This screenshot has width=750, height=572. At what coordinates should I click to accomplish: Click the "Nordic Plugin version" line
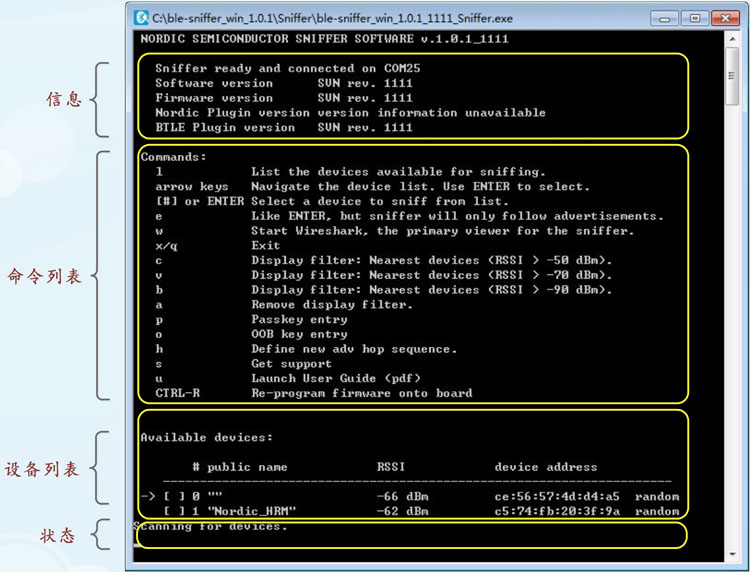tap(351, 113)
